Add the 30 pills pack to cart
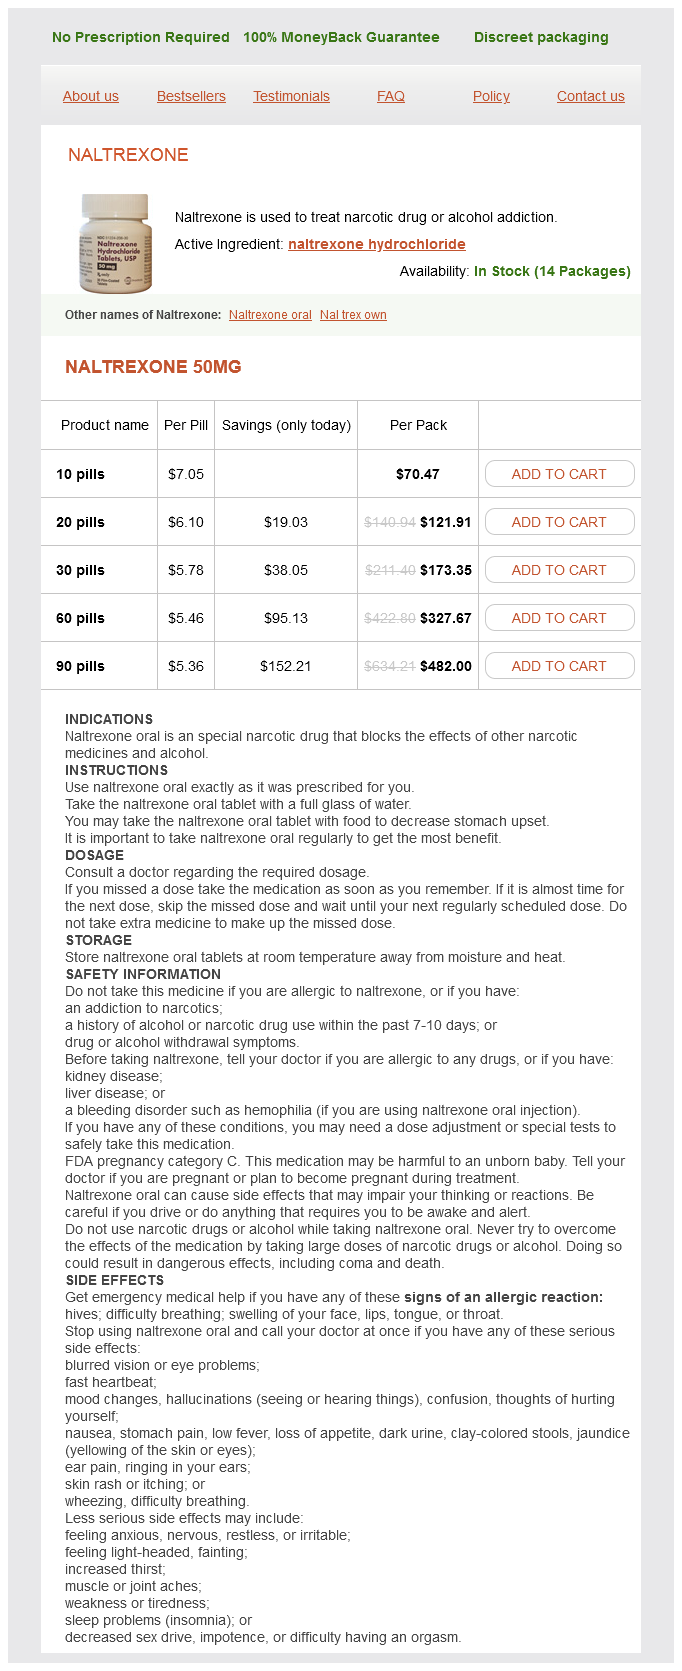The height and width of the screenshot is (1671, 682). (x=559, y=570)
